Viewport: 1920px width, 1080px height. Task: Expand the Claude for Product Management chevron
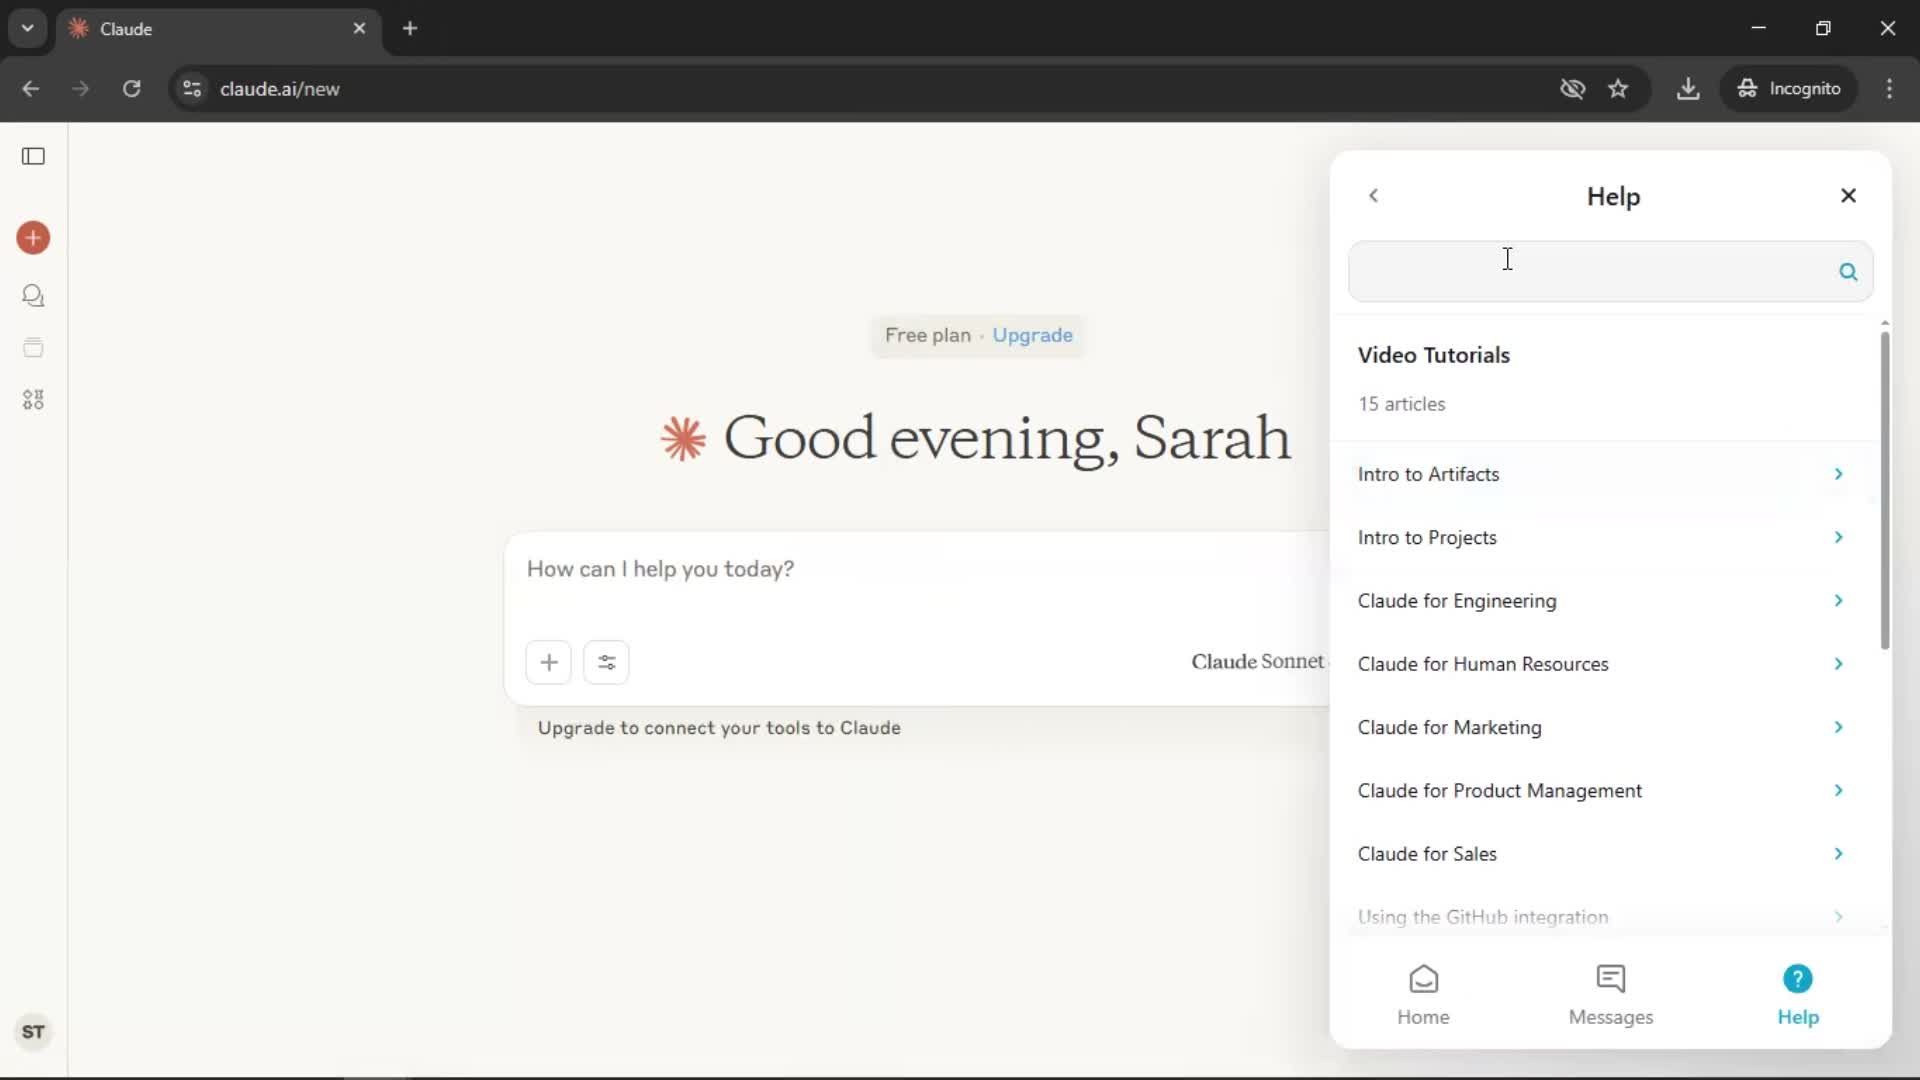[1839, 790]
